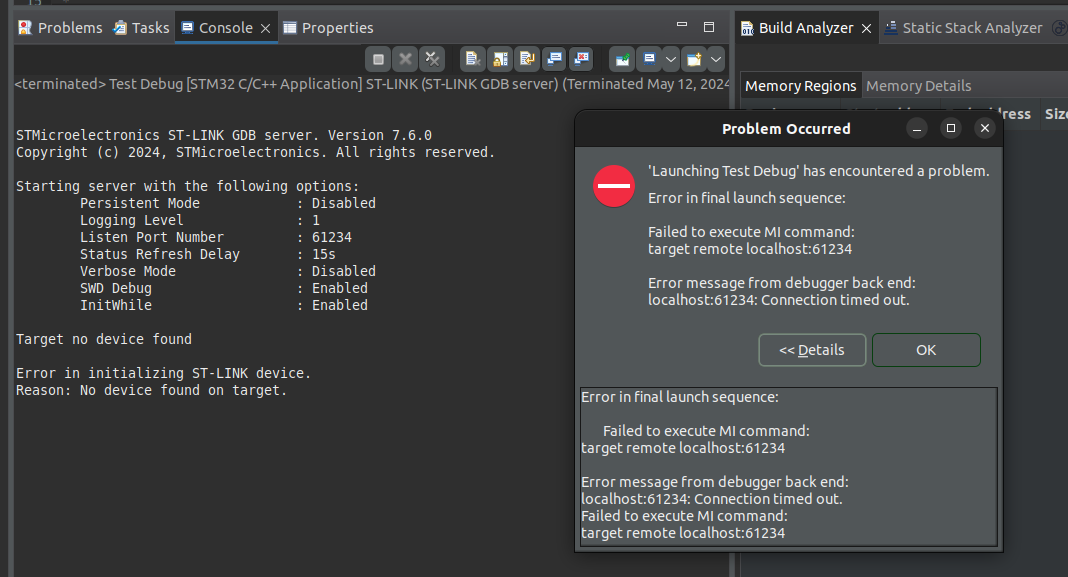Viewport: 1068px width, 577px height.
Task: Remove all terminated launches
Action: point(431,58)
